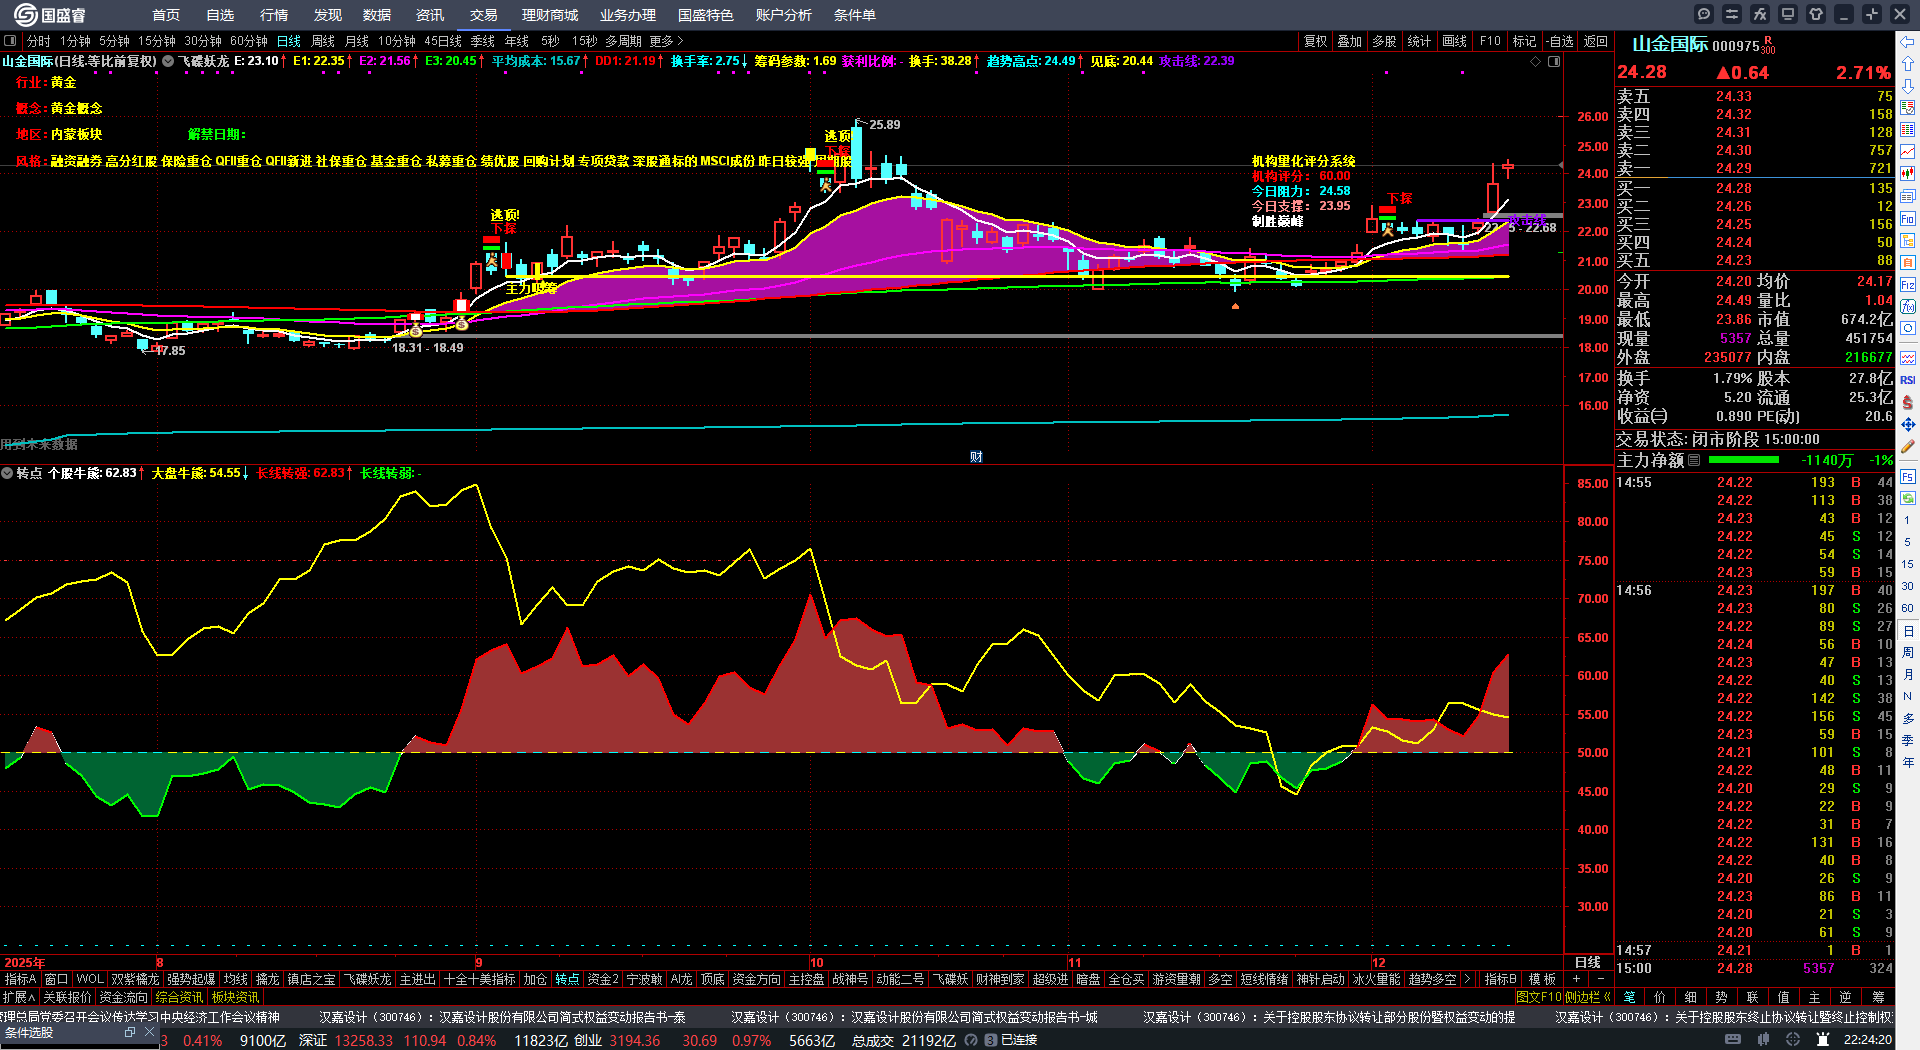Image resolution: width=1920 pixels, height=1050 pixels.
Task: Switch chart to 周线 period
Action: pyautogui.click(x=323, y=41)
